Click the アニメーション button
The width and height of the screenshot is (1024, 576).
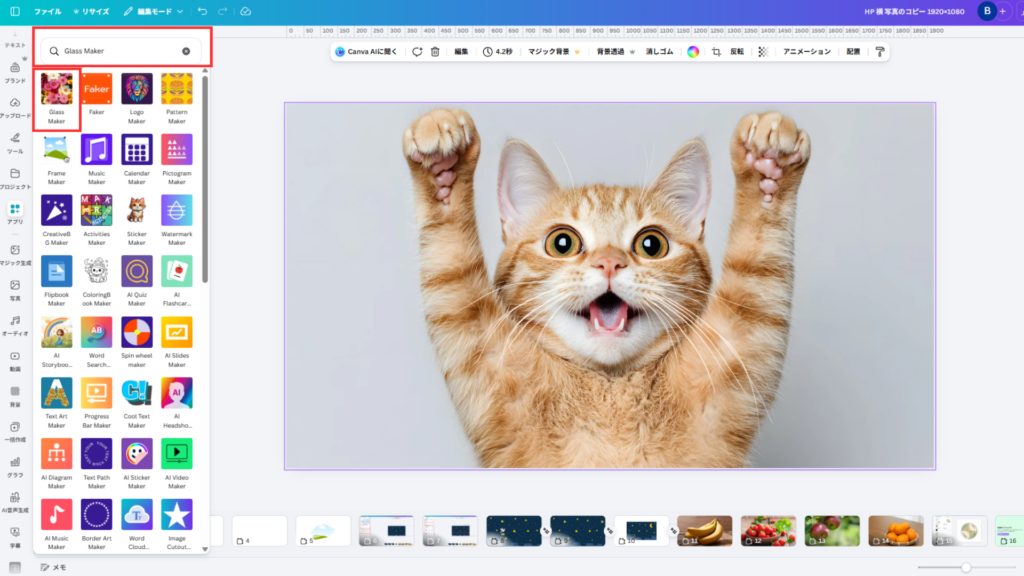(x=806, y=51)
